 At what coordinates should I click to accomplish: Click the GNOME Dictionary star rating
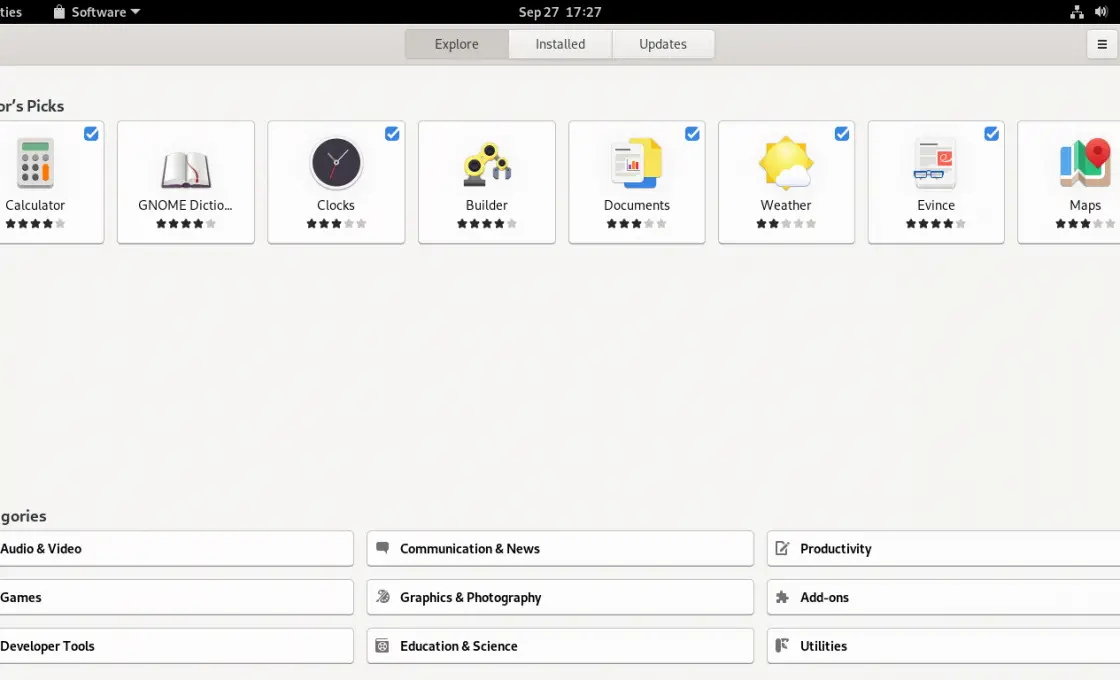pyautogui.click(x=186, y=224)
